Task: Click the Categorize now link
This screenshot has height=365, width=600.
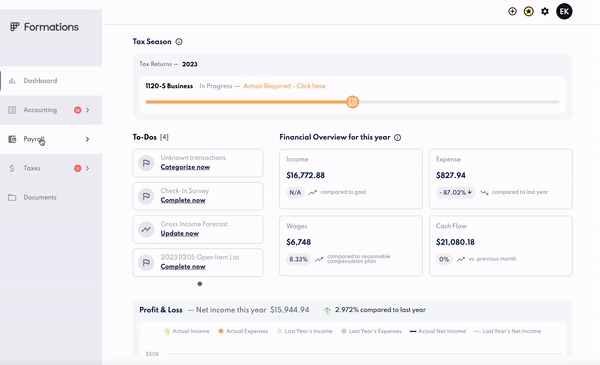Action: point(185,167)
